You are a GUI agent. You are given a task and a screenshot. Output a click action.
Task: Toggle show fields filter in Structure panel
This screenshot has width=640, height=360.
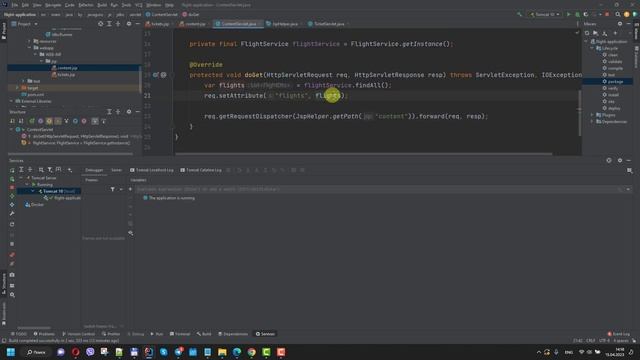(49, 121)
